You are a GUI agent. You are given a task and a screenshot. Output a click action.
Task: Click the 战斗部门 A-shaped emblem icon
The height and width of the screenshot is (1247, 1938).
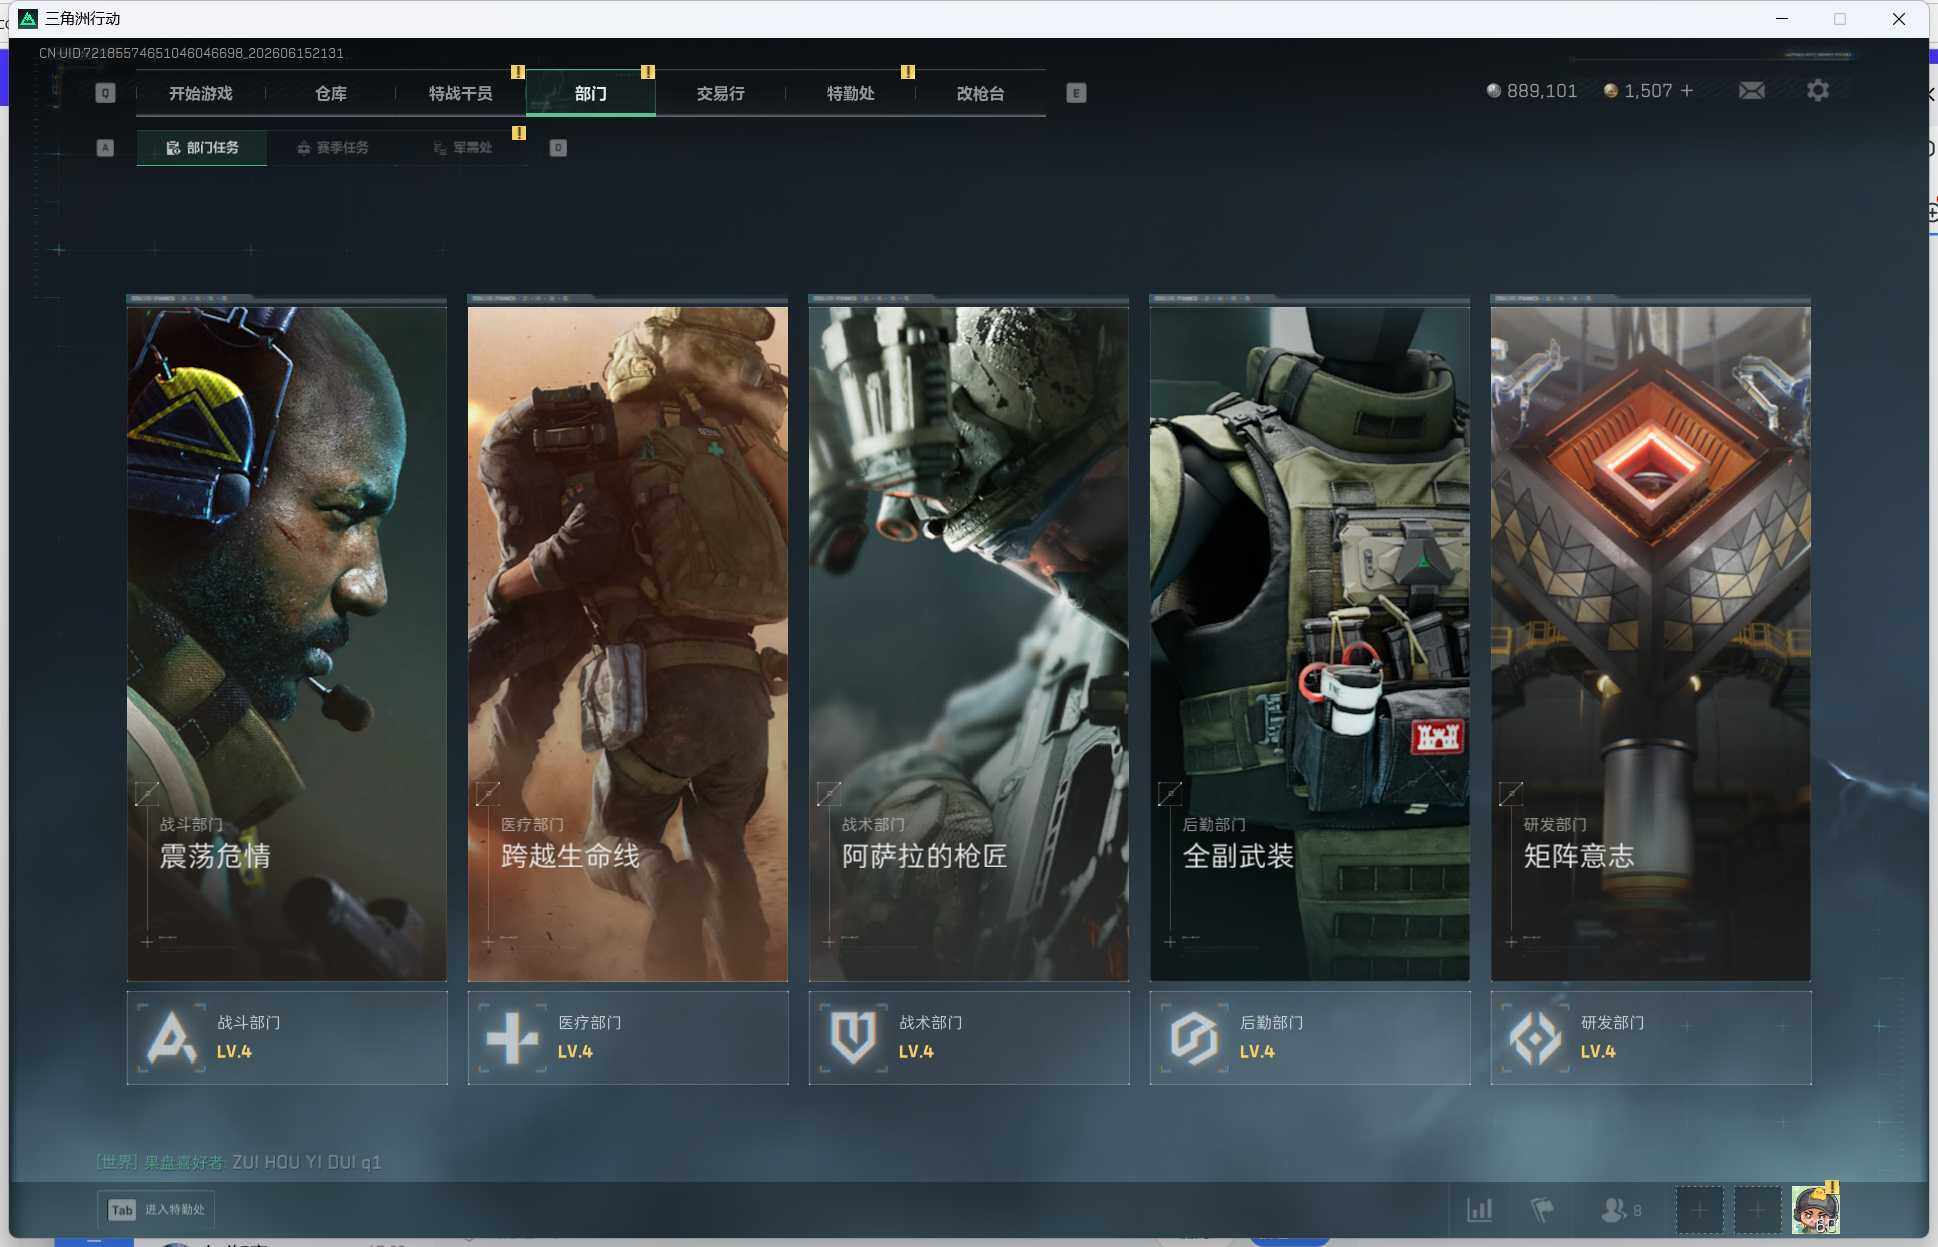(x=171, y=1038)
